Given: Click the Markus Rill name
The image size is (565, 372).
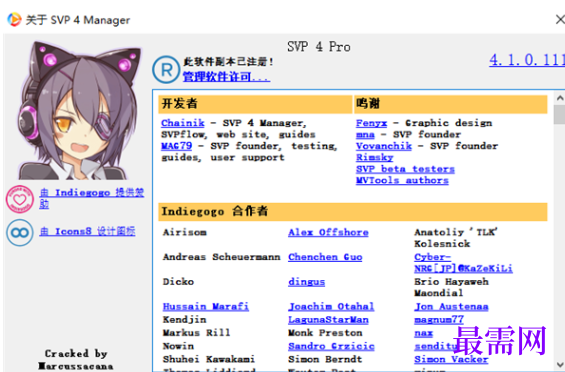Looking at the screenshot, I should click(196, 333).
